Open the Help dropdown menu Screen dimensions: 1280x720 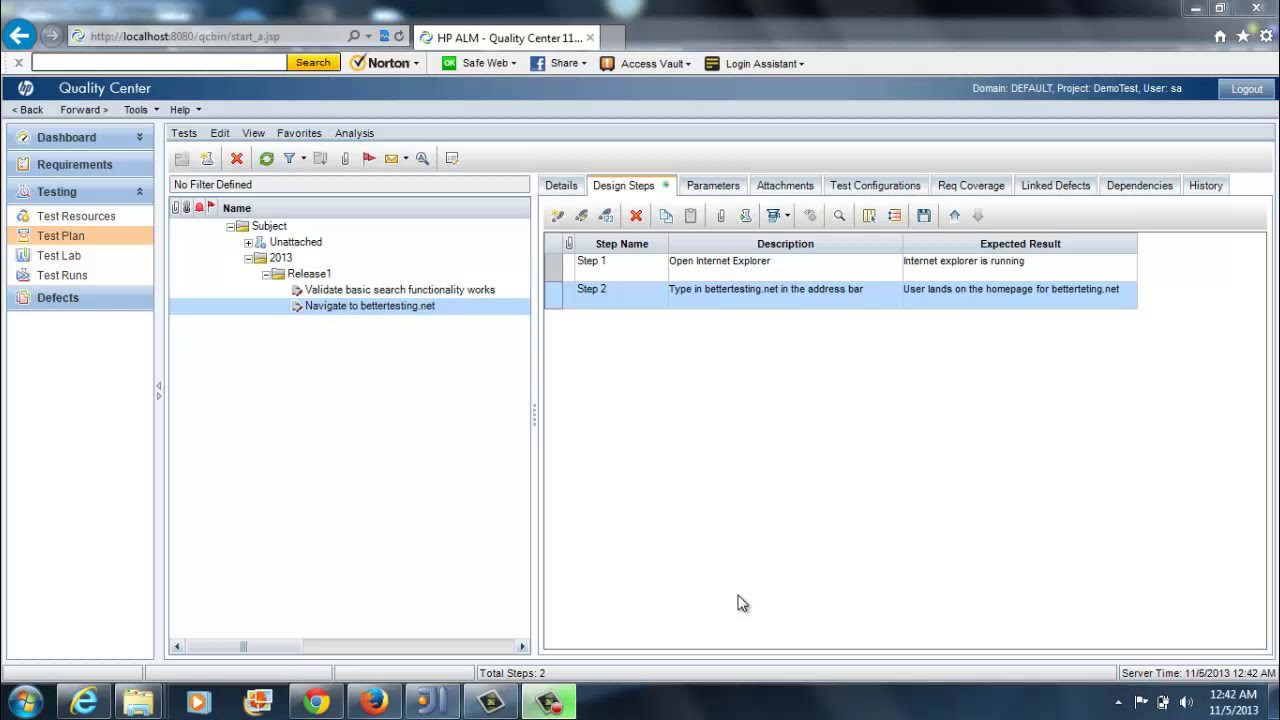(185, 110)
